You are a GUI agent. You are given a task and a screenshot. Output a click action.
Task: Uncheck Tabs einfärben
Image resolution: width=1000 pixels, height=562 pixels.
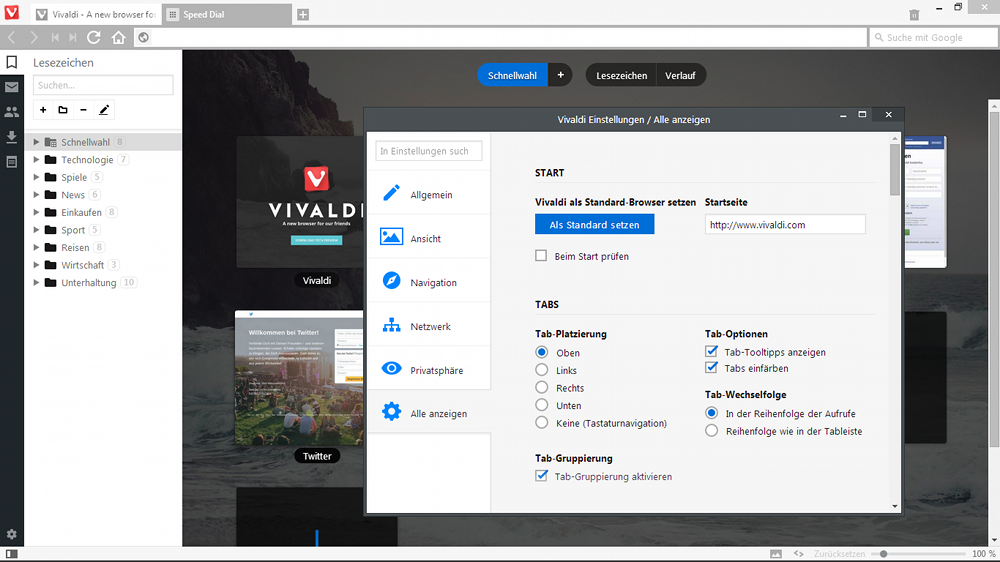point(711,367)
